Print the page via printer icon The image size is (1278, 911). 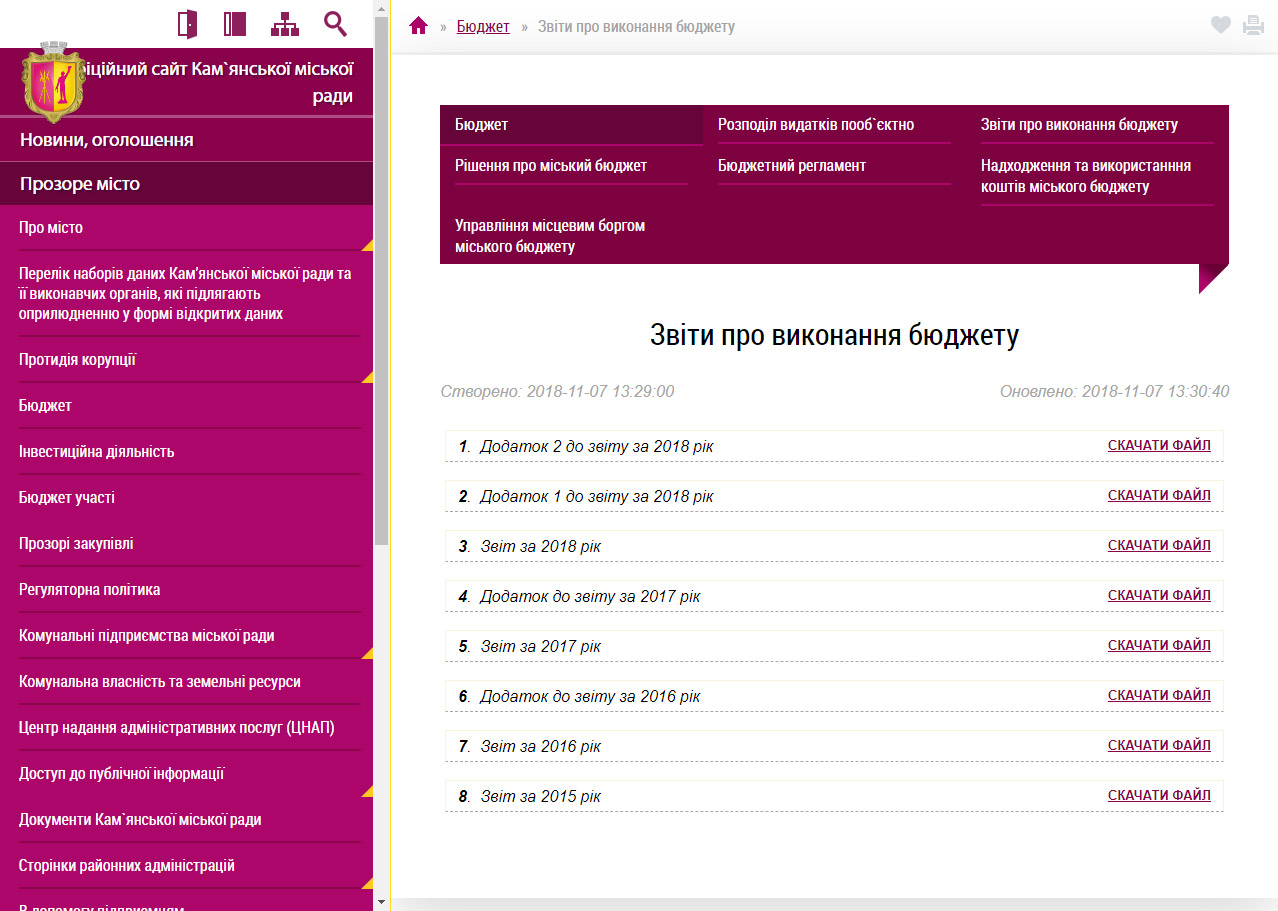point(1253,26)
